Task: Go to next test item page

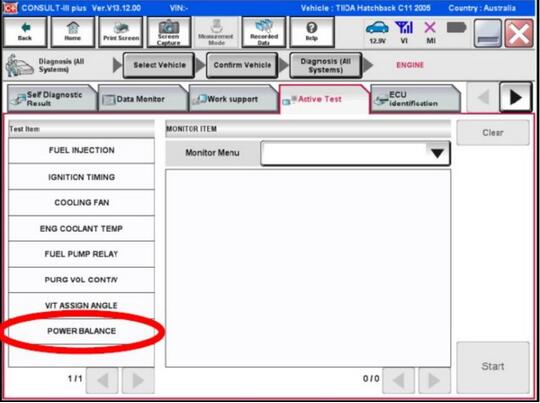Action: click(x=138, y=380)
